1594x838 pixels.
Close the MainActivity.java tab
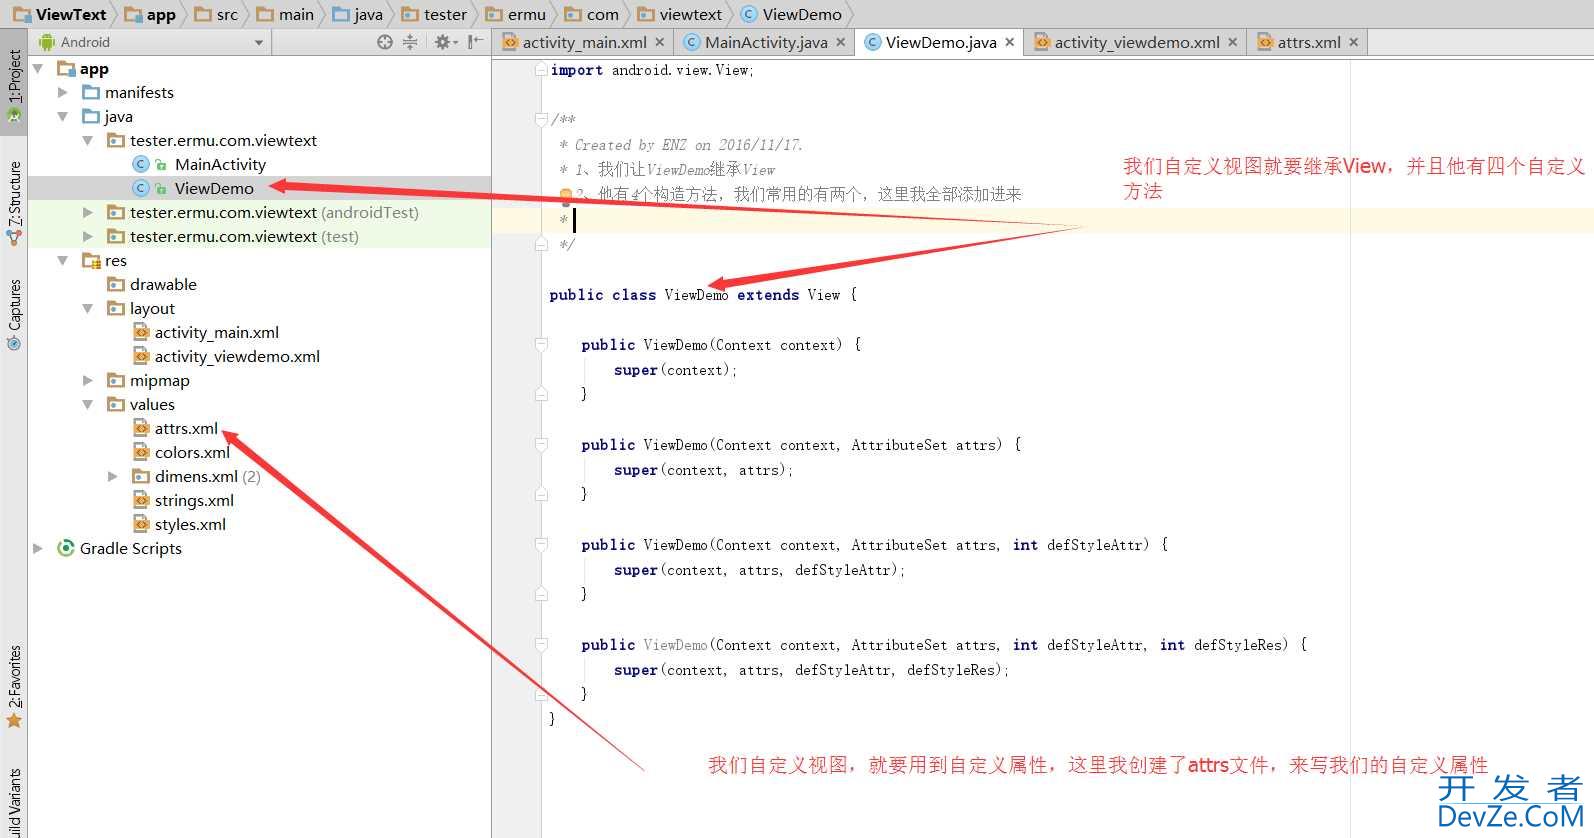coord(840,42)
